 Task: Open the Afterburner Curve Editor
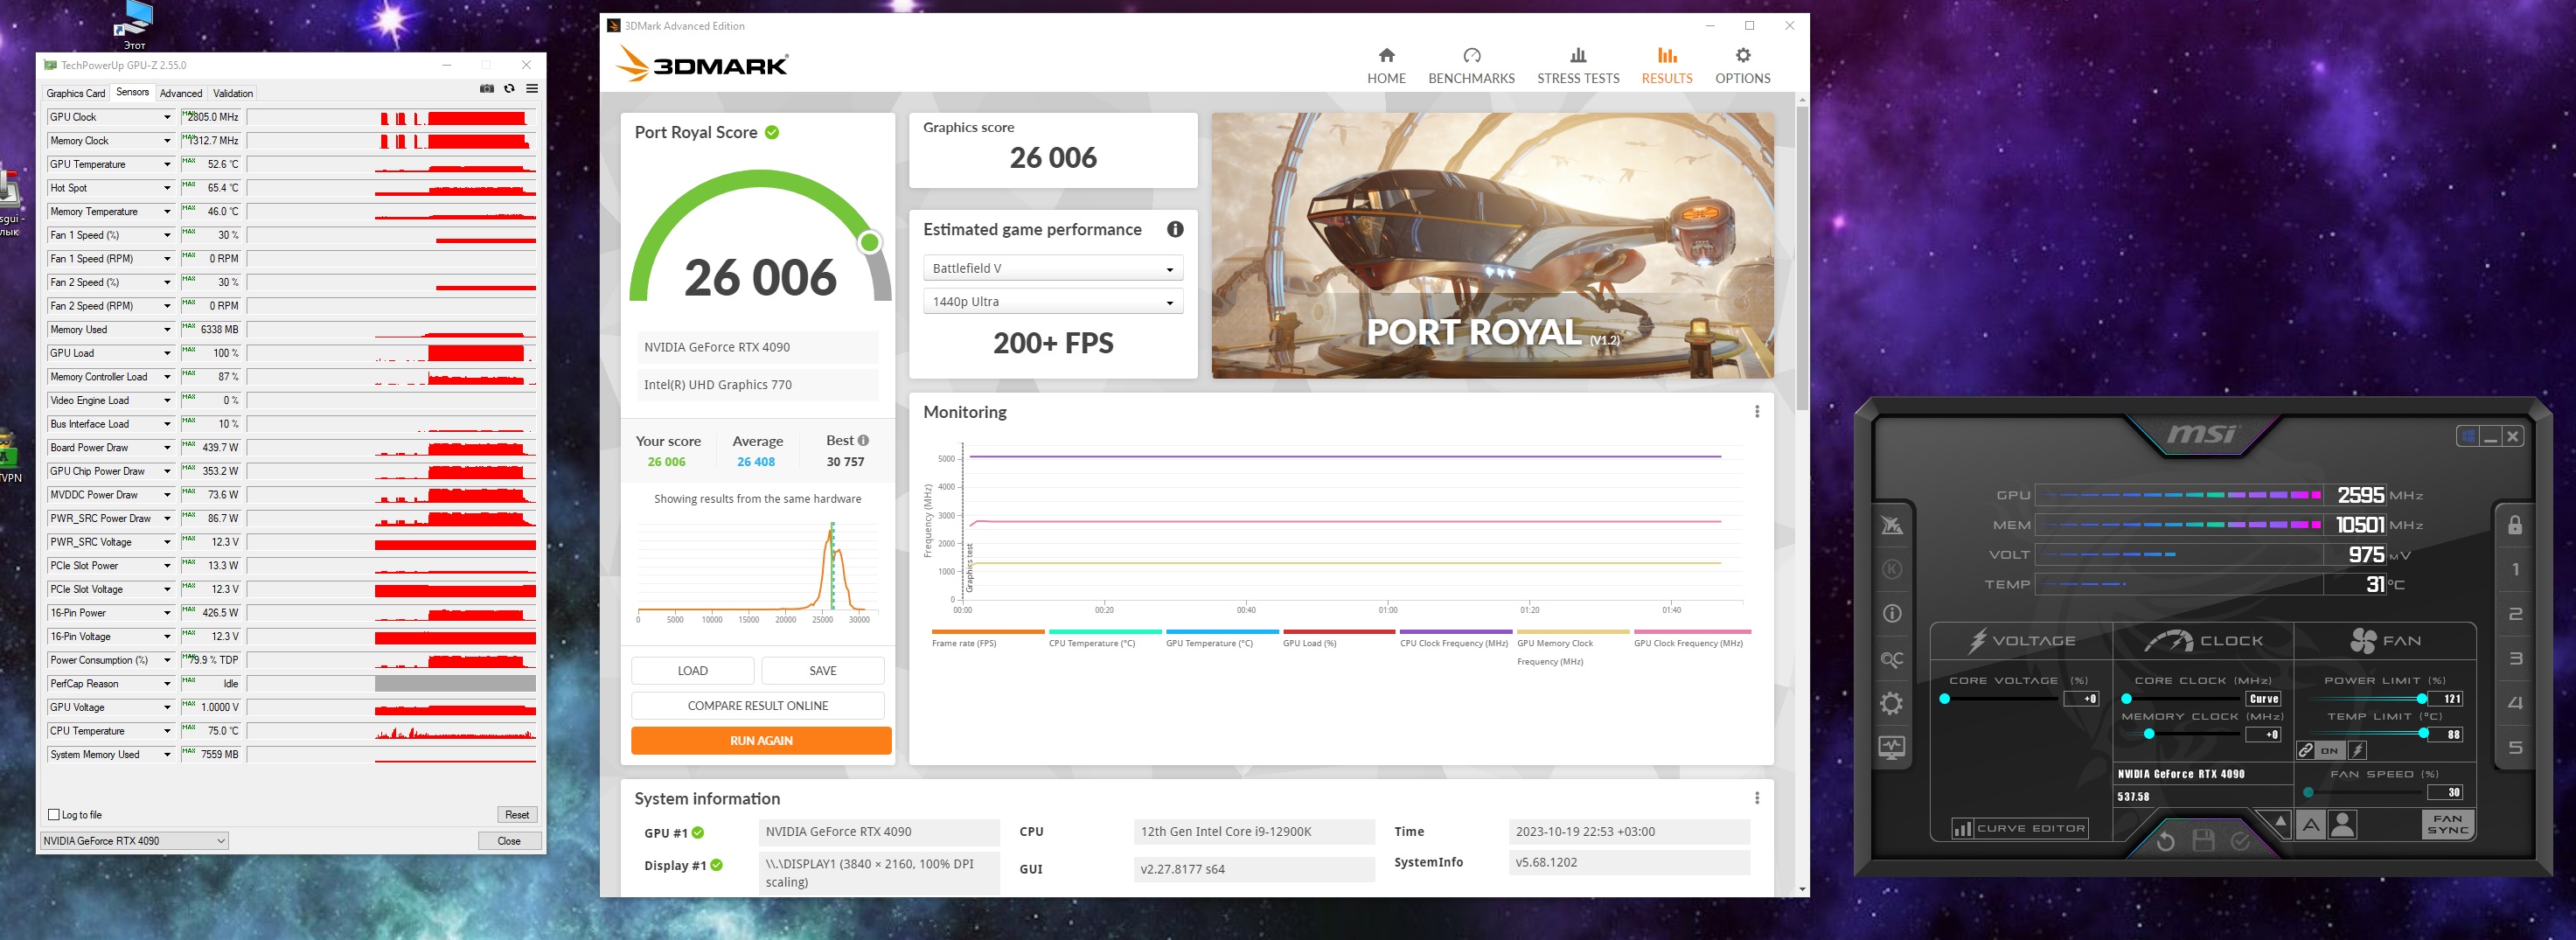pos(2020,828)
